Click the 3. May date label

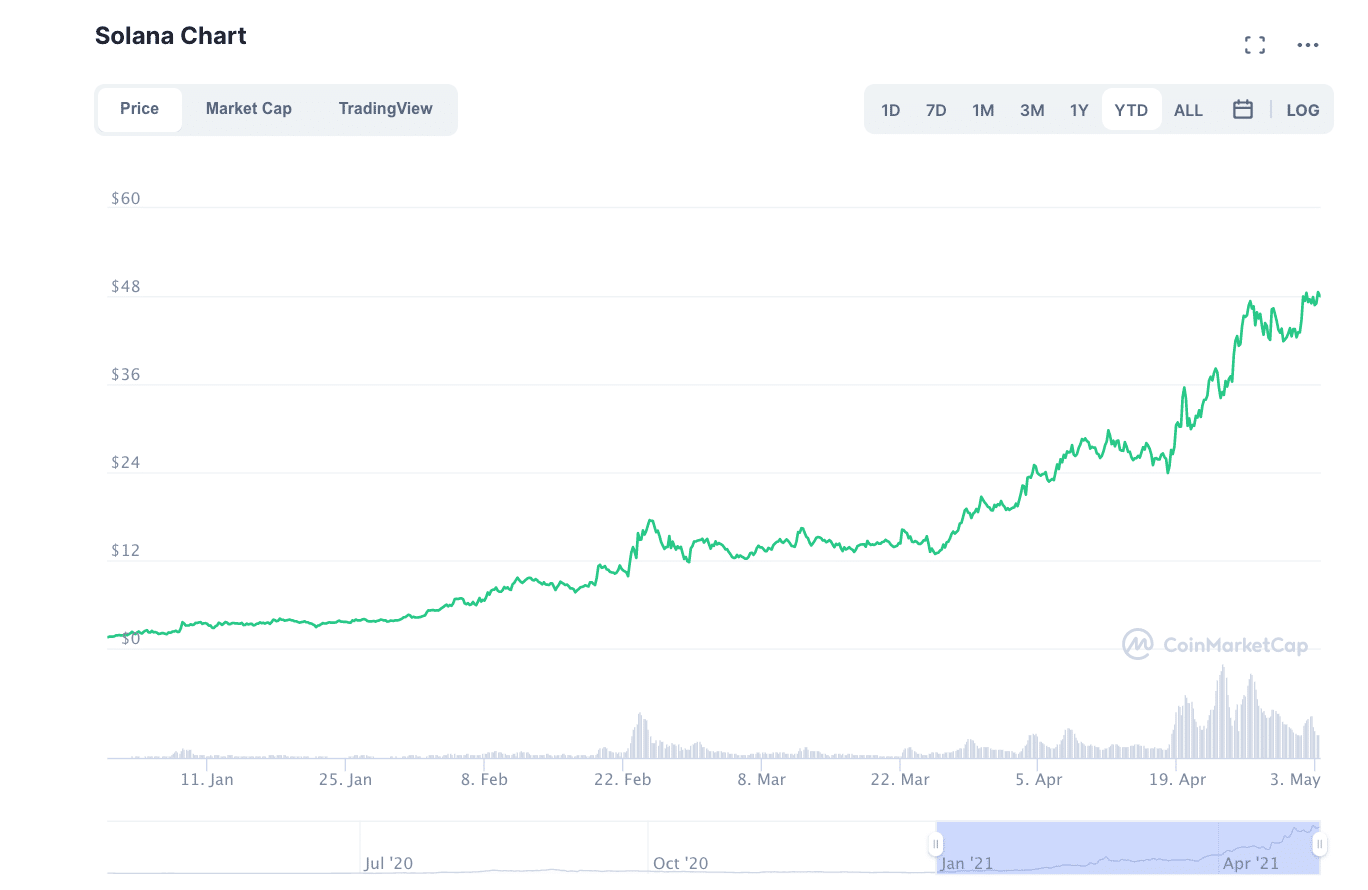pos(1297,779)
